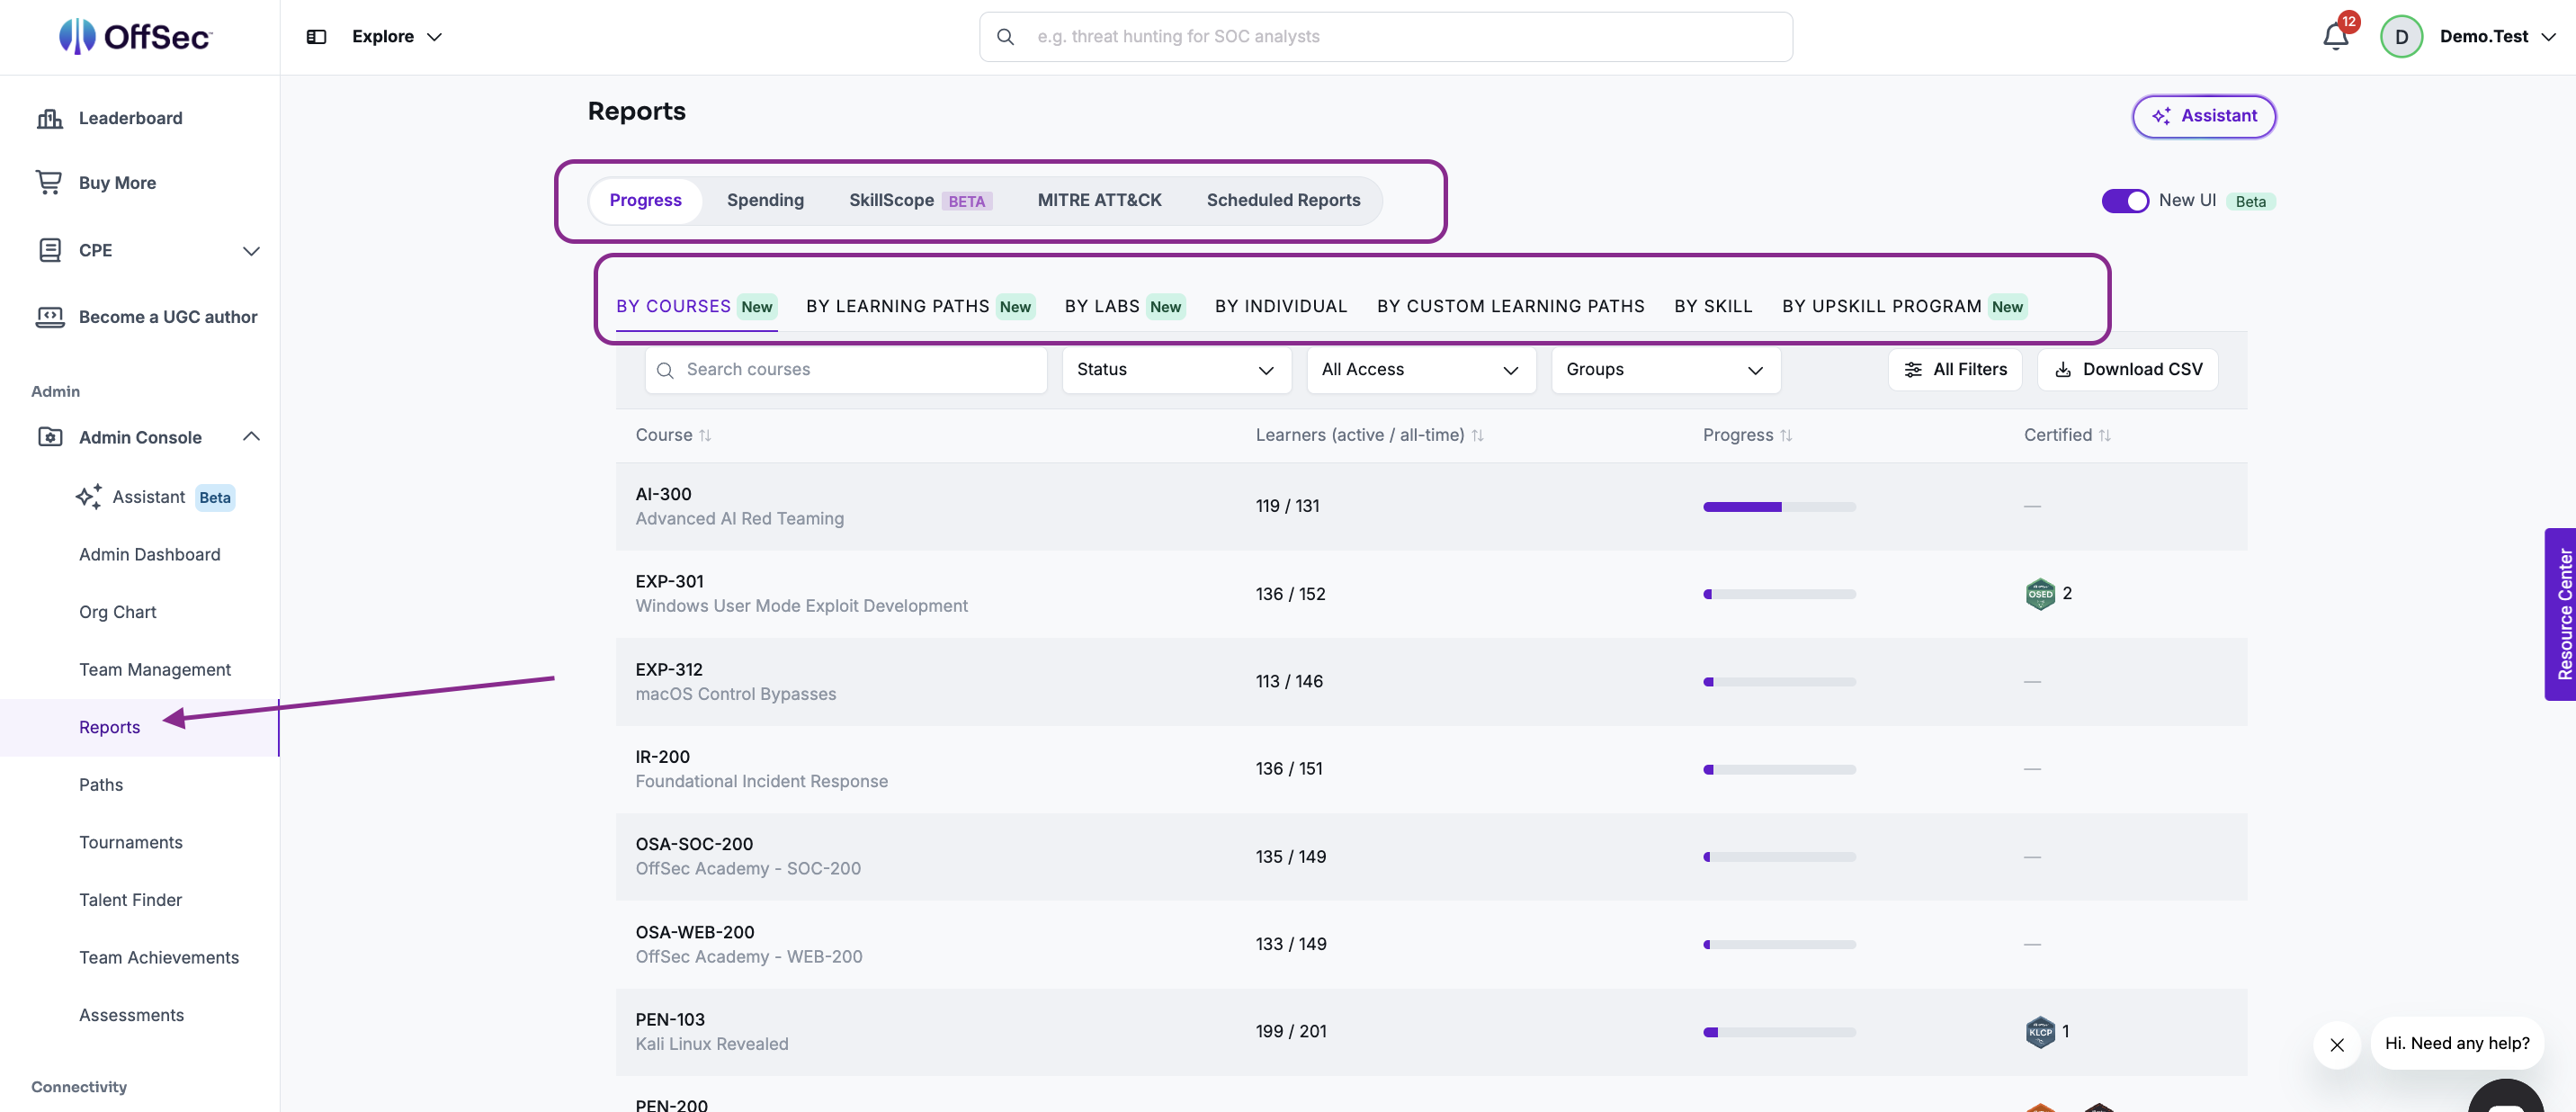The height and width of the screenshot is (1112, 2576).
Task: Open the Scheduled Reports tab
Action: pyautogui.click(x=1283, y=201)
